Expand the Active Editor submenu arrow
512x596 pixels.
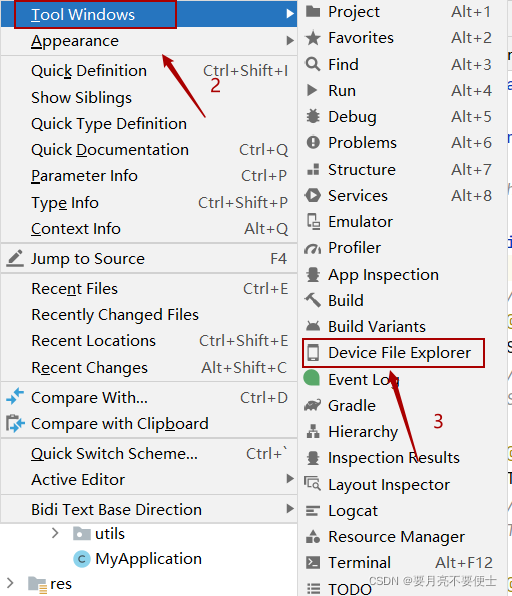[290, 479]
